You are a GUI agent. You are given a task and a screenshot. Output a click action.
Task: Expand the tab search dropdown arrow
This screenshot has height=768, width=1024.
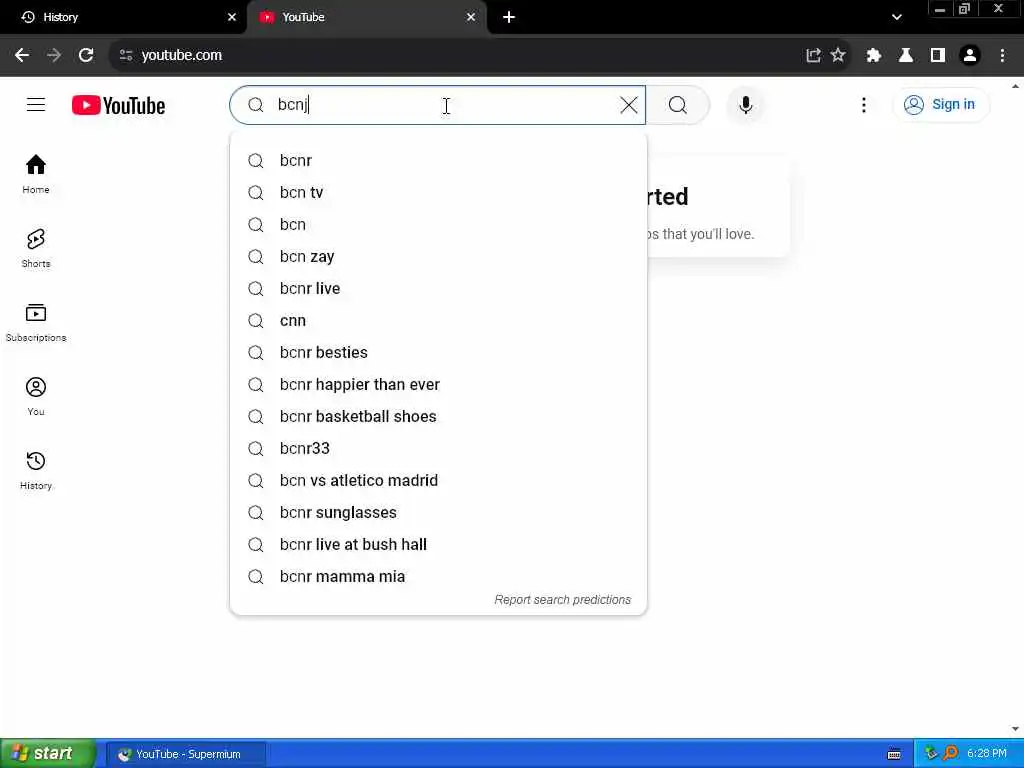897,18
